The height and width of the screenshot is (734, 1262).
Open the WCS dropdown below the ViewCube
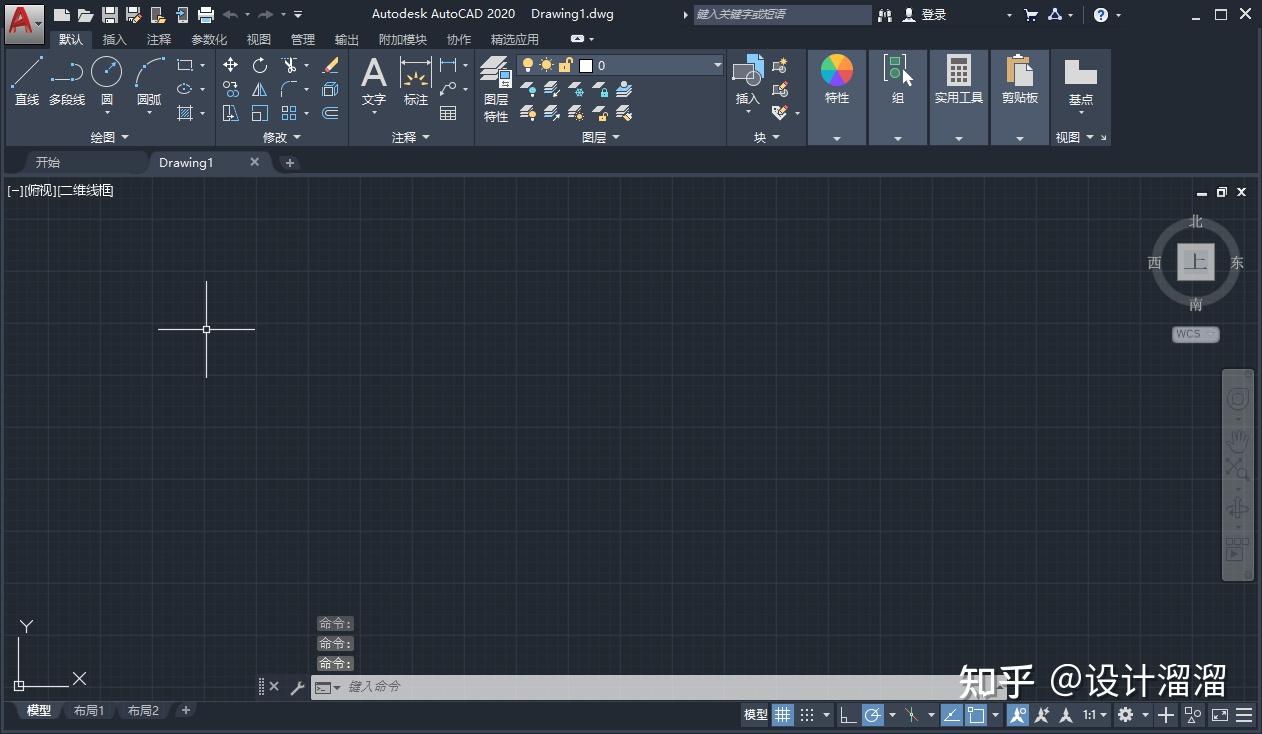coord(1196,334)
